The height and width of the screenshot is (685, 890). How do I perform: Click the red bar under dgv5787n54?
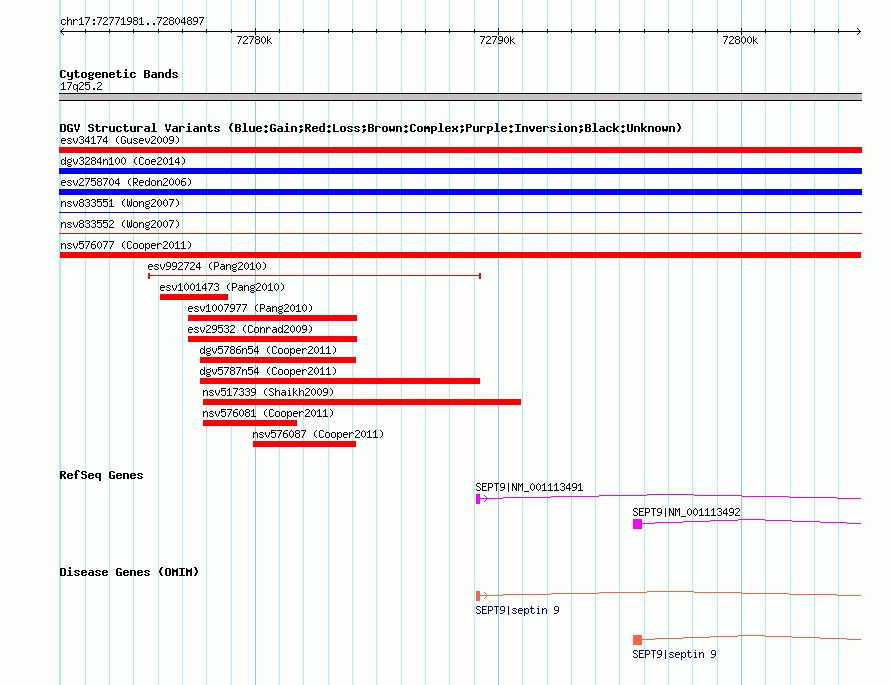coord(340,381)
